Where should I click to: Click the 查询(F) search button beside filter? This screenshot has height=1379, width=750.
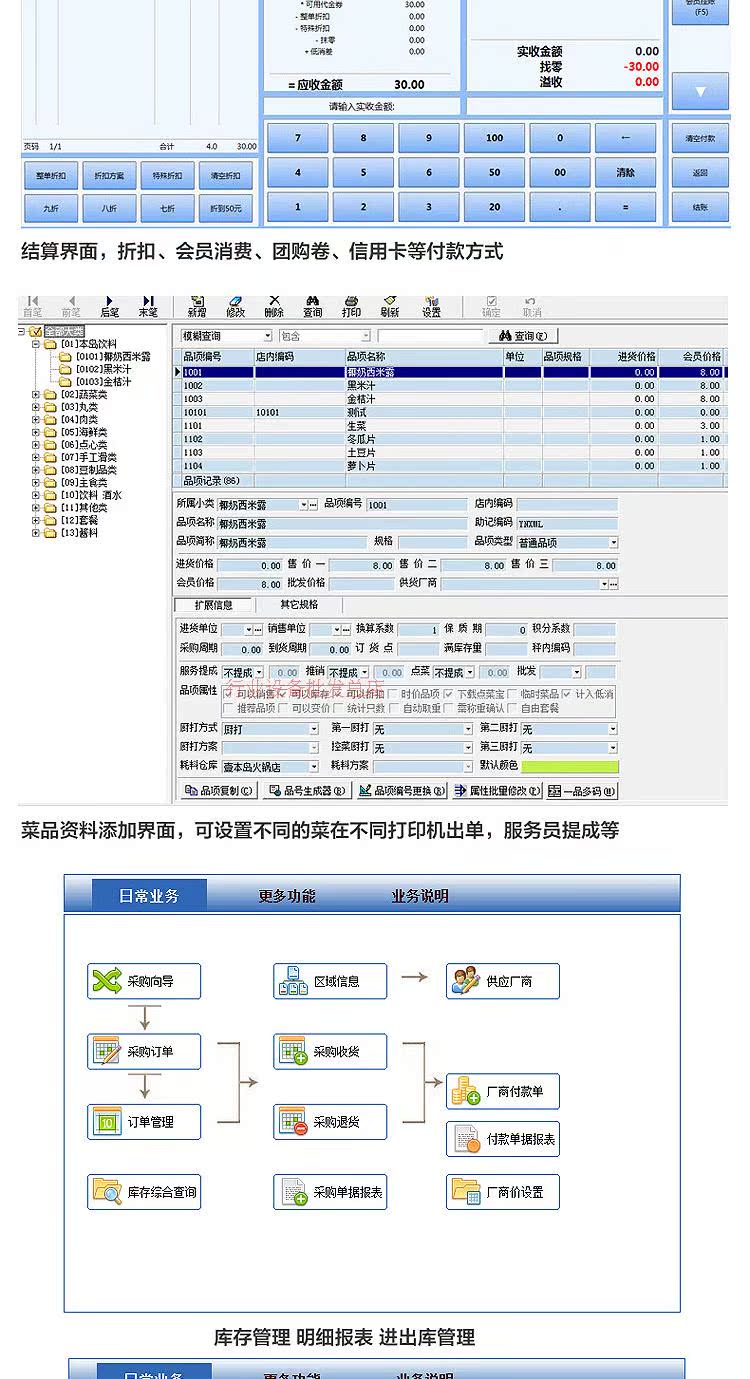coord(522,336)
